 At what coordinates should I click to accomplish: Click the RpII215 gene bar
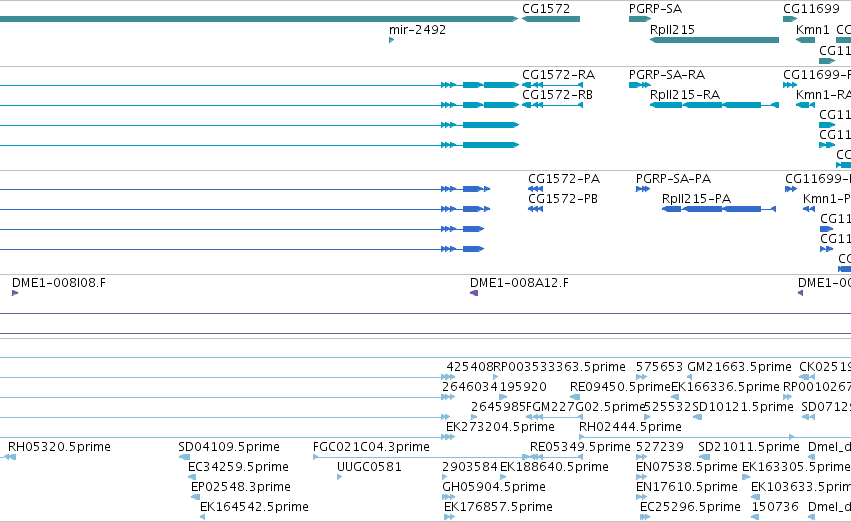(714, 40)
